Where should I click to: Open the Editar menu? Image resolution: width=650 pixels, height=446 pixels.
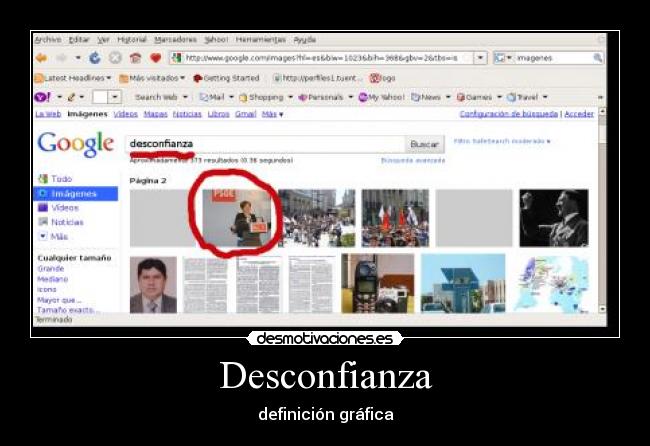79,40
